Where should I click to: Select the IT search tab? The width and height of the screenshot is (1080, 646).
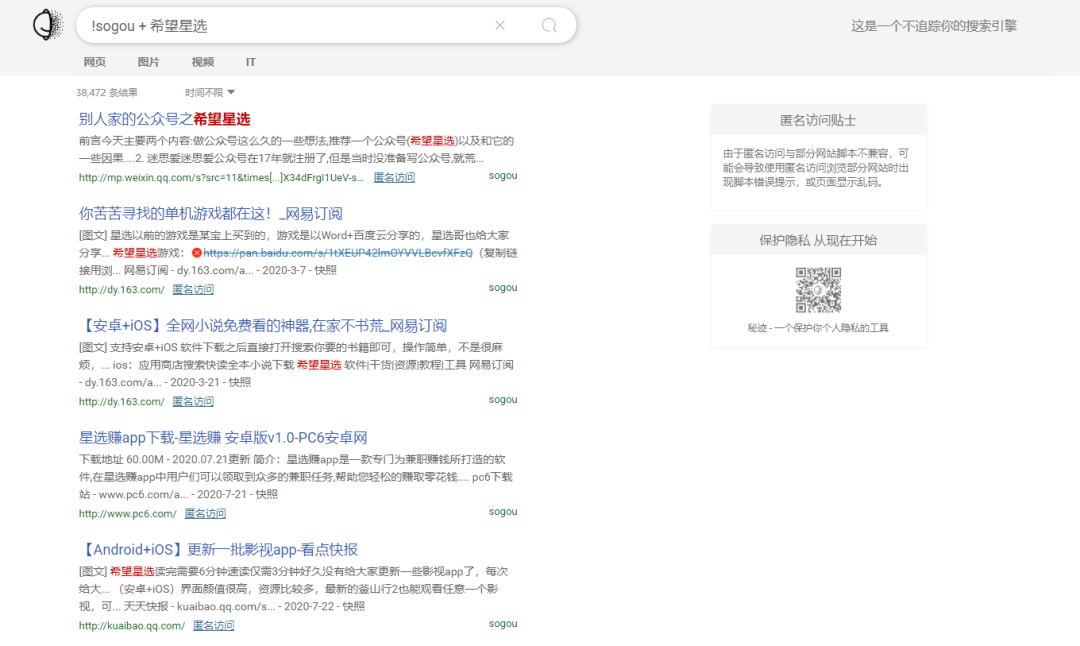[x=251, y=62]
